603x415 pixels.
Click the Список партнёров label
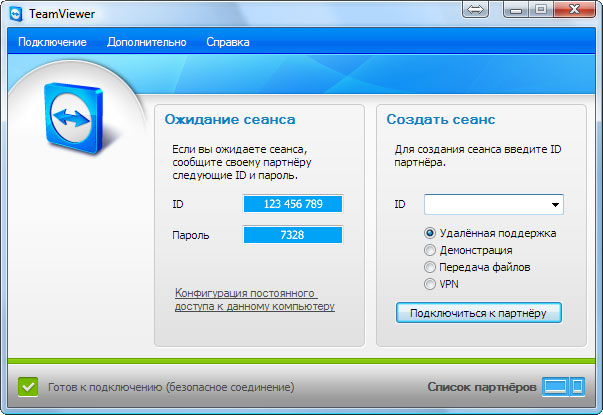point(481,387)
